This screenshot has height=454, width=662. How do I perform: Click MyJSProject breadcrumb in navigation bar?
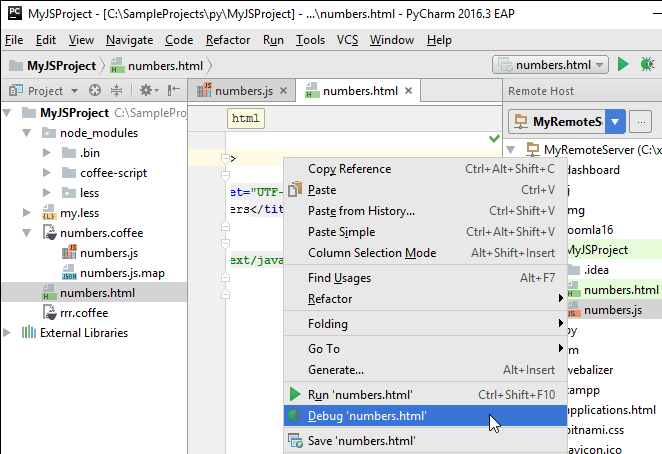click(x=53, y=66)
